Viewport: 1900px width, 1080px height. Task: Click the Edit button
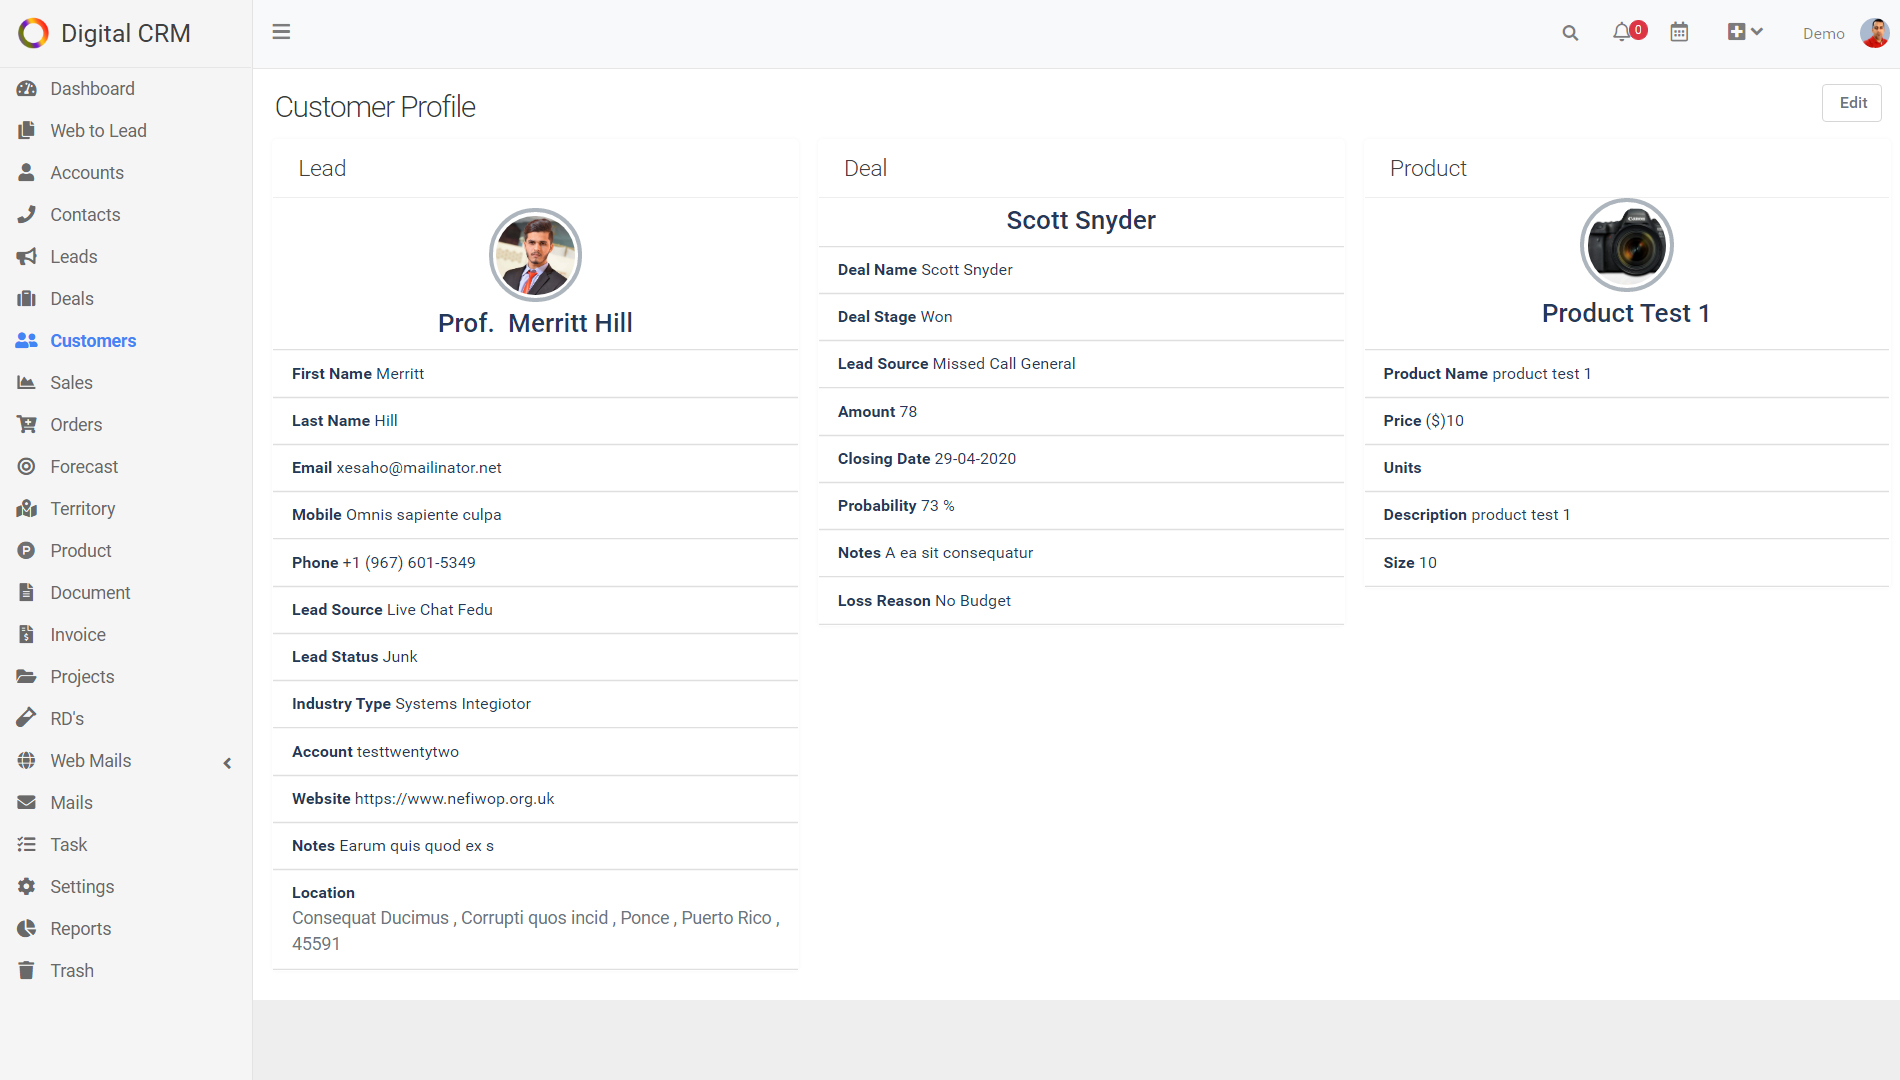[x=1852, y=102]
